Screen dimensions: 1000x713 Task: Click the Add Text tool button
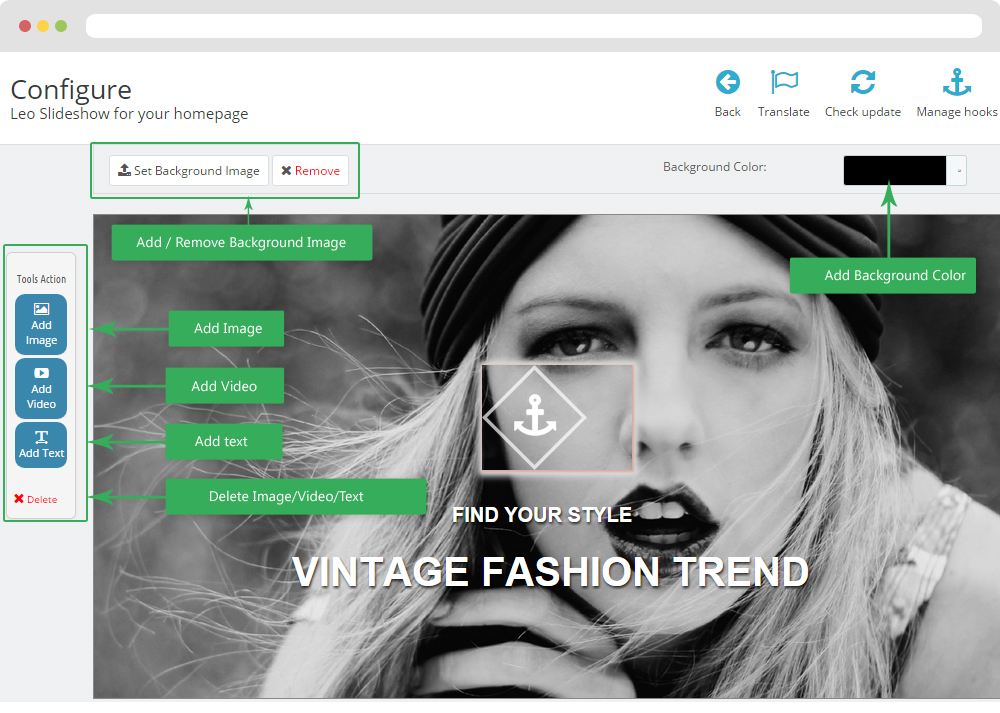click(x=41, y=445)
